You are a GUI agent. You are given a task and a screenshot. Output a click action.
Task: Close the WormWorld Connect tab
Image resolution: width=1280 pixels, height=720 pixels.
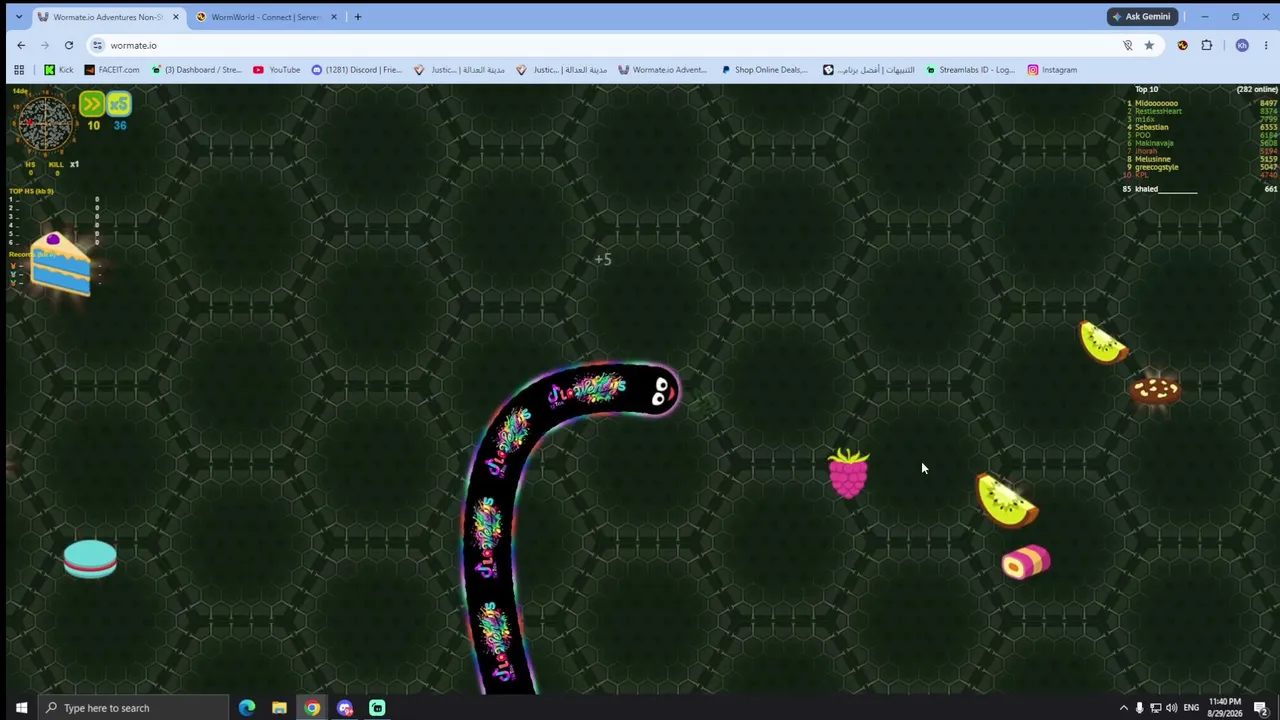point(334,17)
